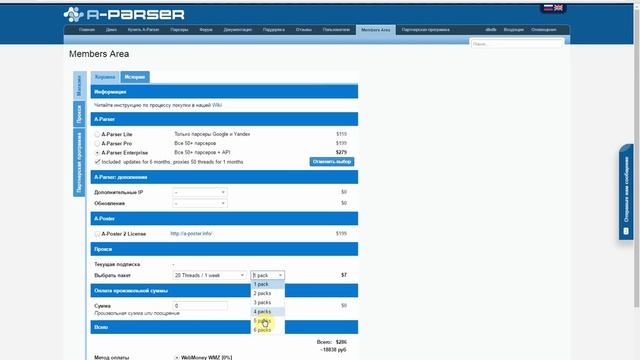Tick the A-Poster 2 License checkbox
The height and width of the screenshot is (360, 640).
tap(97, 234)
